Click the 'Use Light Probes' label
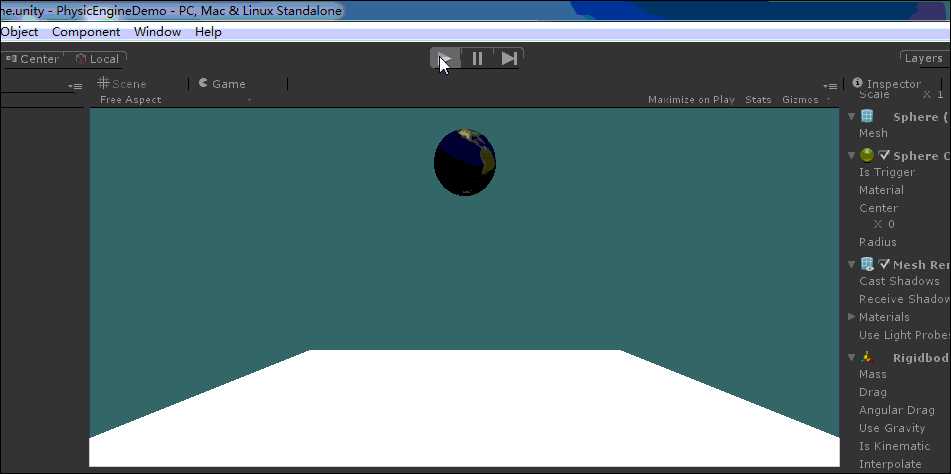Screen dimensions: 951x474 [x=904, y=335]
